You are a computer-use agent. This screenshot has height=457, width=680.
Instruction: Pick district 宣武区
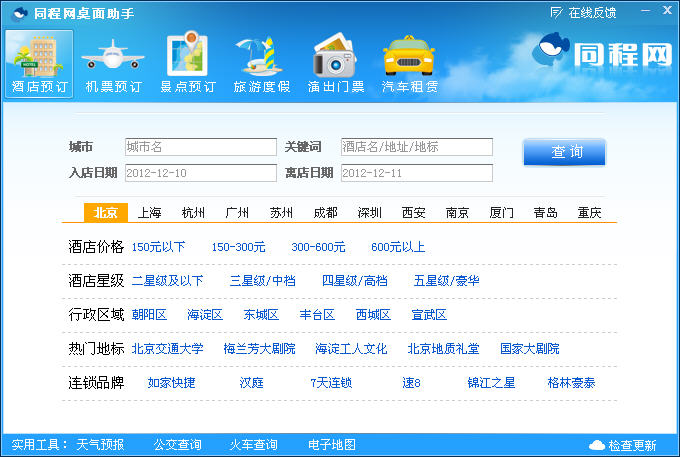click(429, 315)
